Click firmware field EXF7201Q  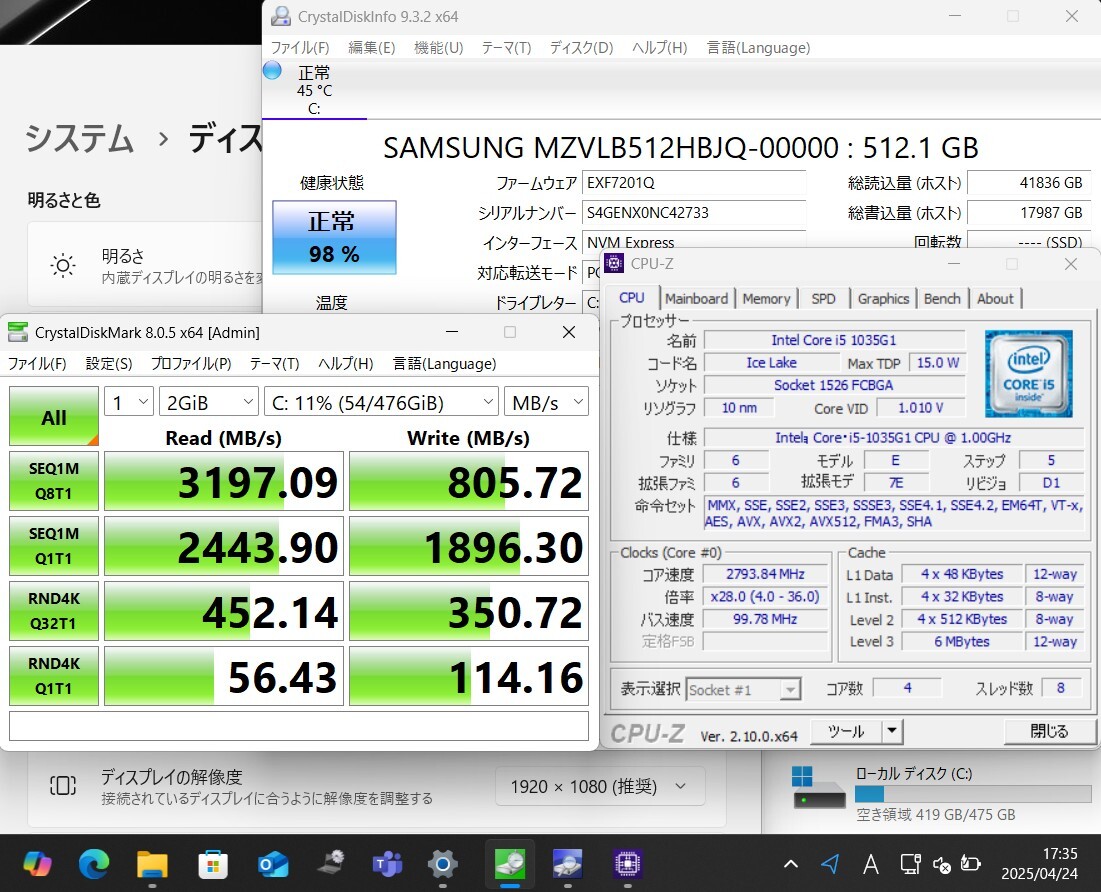694,183
